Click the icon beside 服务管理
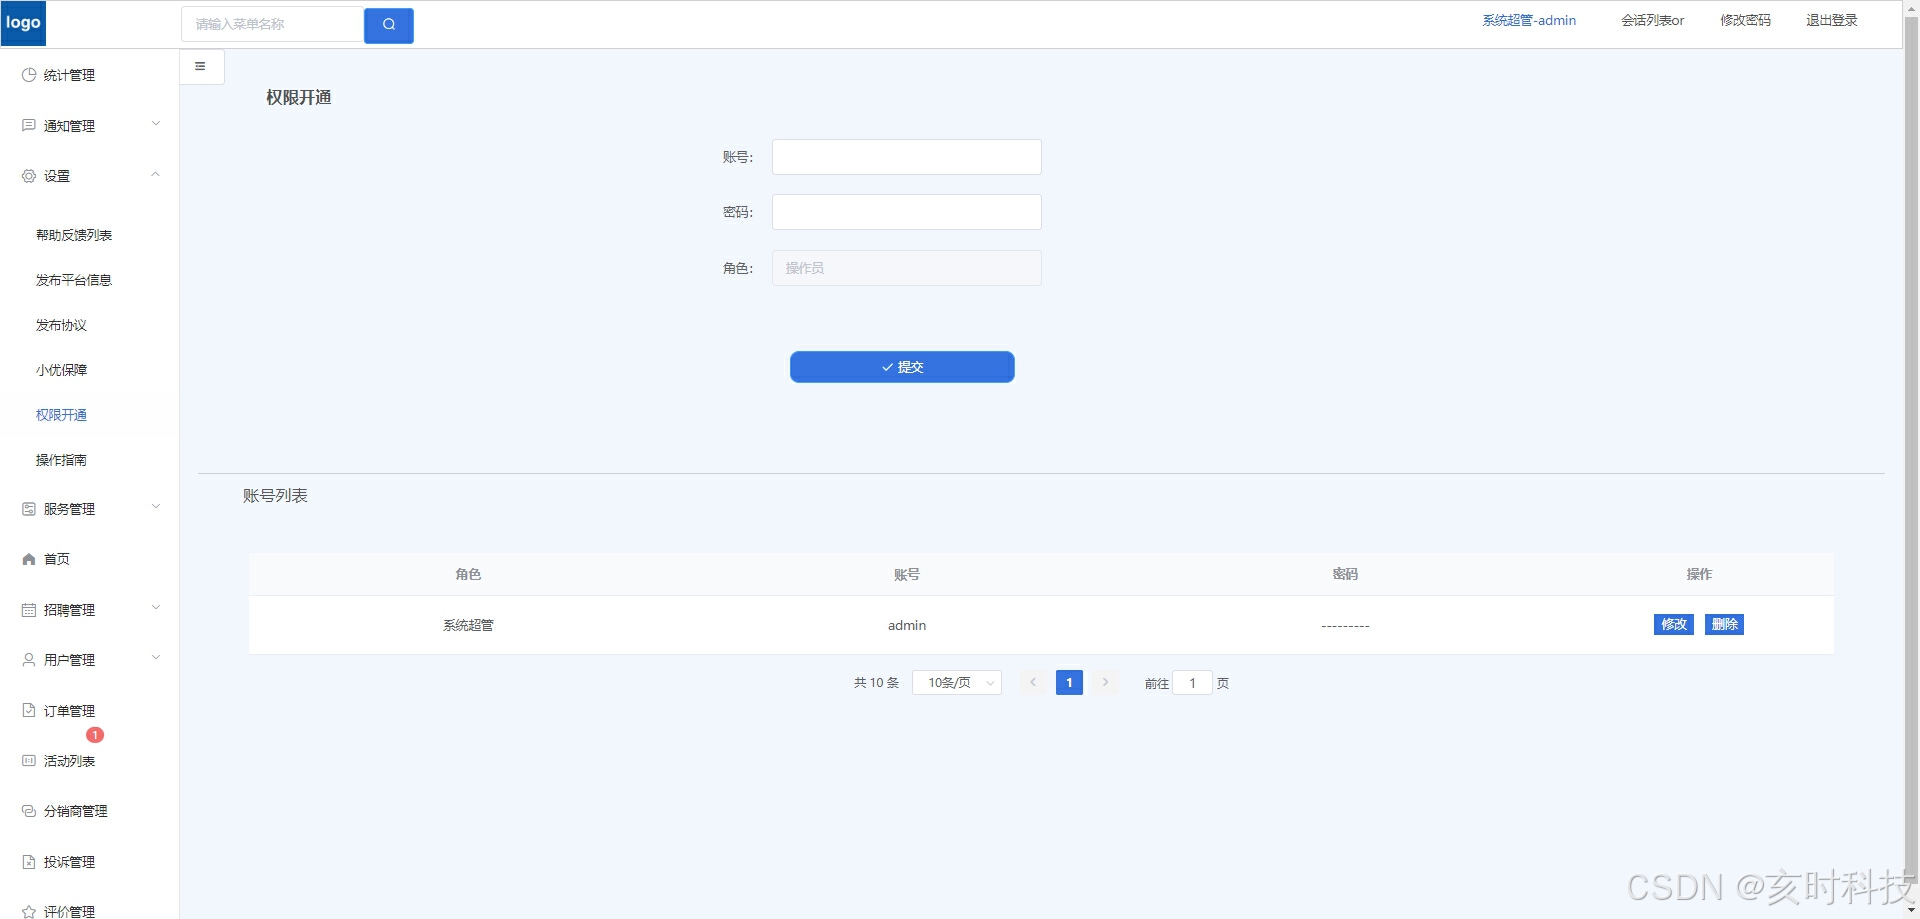Image resolution: width=1920 pixels, height=919 pixels. click(29, 509)
